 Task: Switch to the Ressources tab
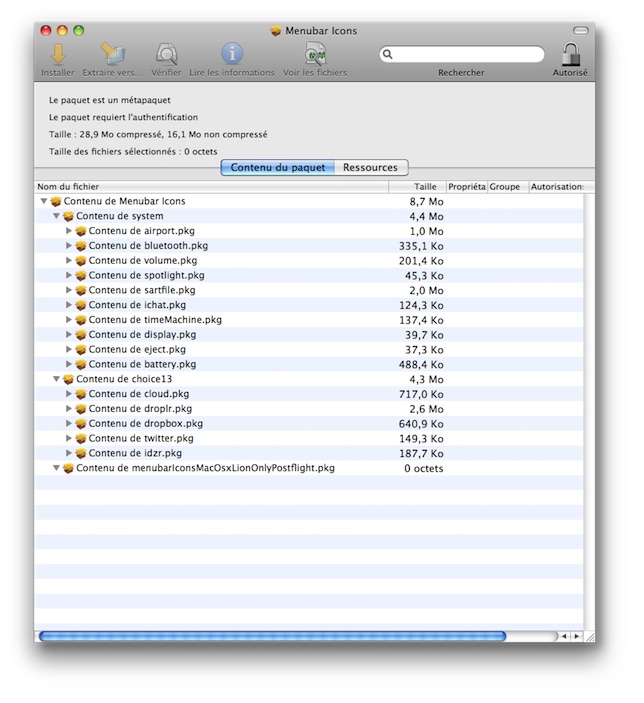[x=370, y=167]
